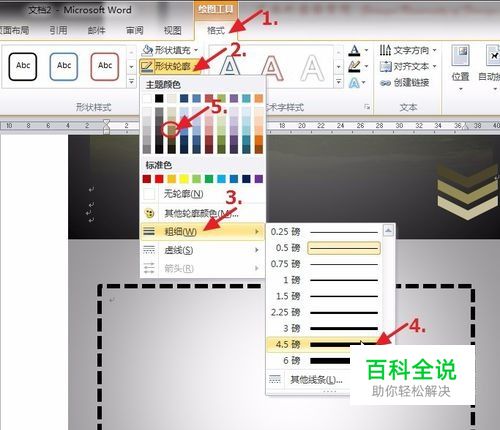Select 3 磅 line weight
This screenshot has height=430, width=500.
(x=324, y=328)
